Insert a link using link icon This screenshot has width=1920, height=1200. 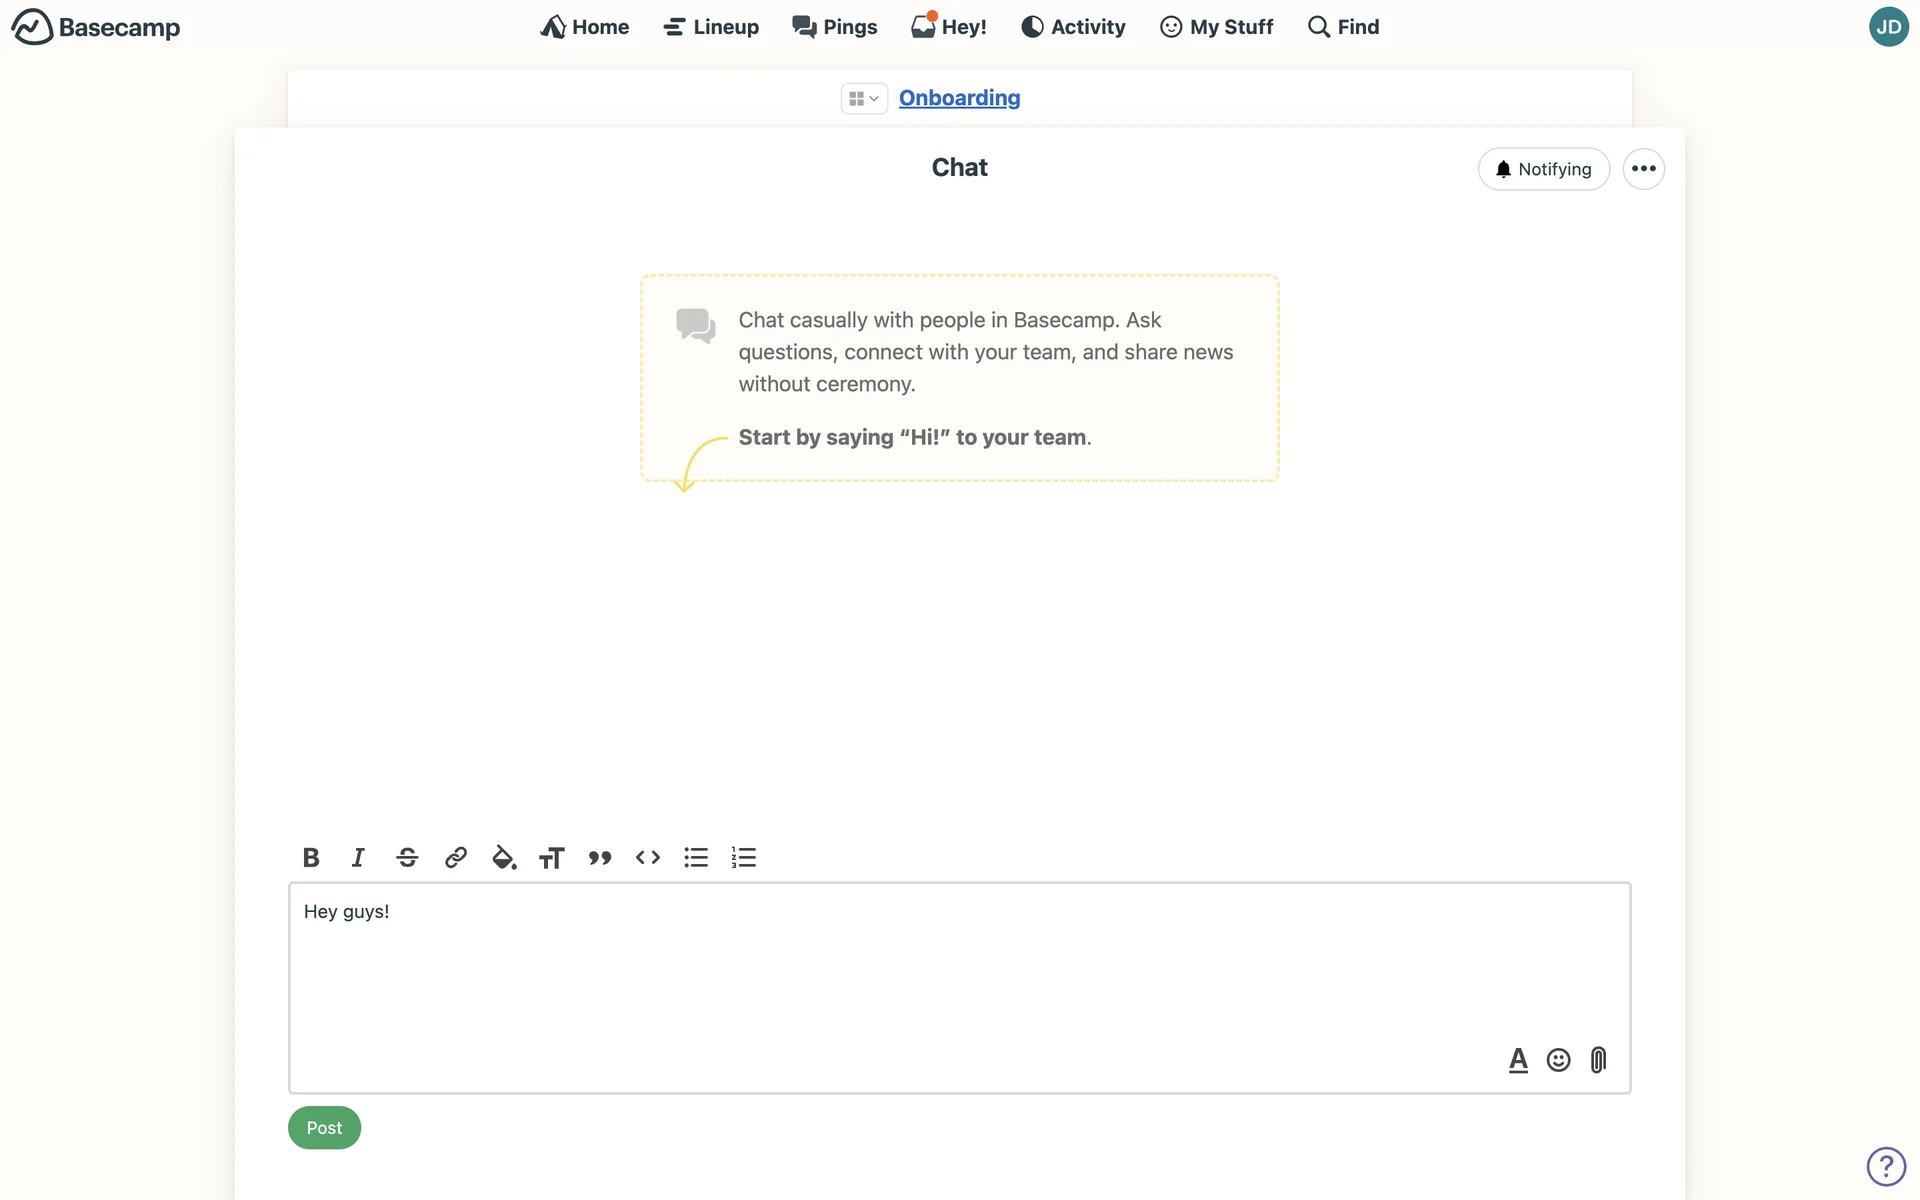click(455, 857)
